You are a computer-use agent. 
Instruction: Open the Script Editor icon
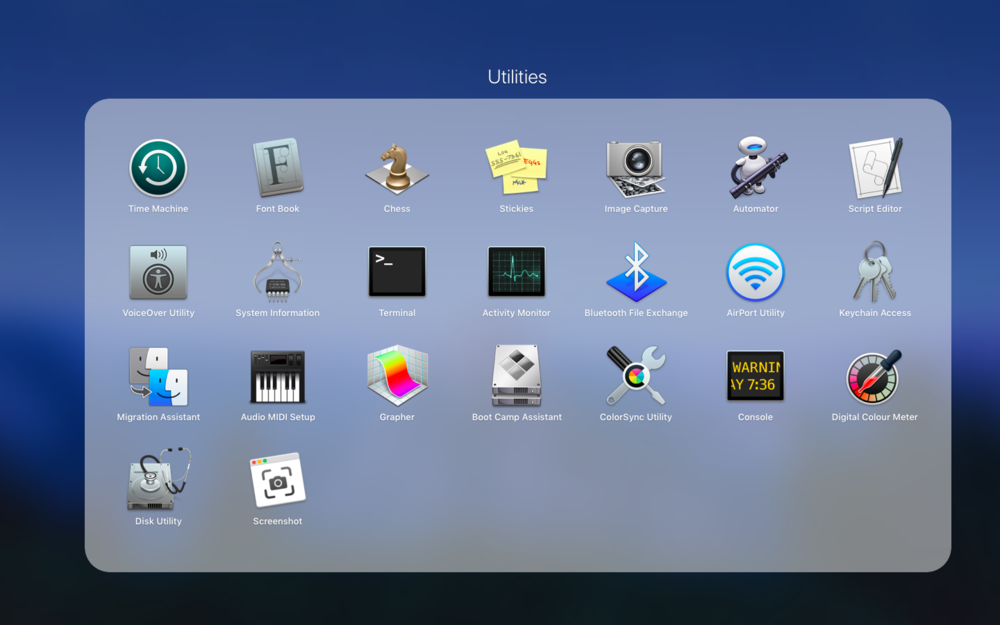(x=875, y=168)
